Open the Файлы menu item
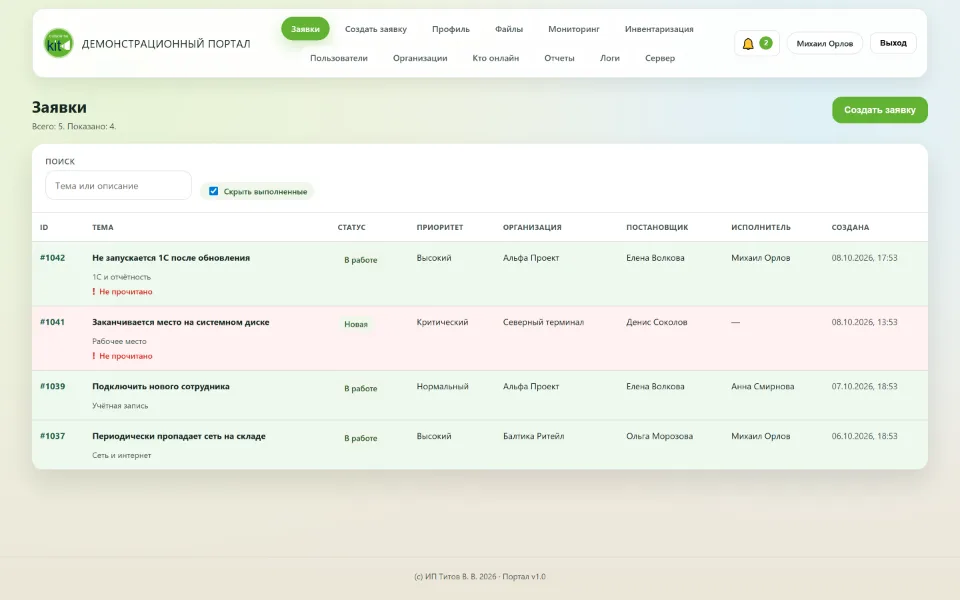 509,29
